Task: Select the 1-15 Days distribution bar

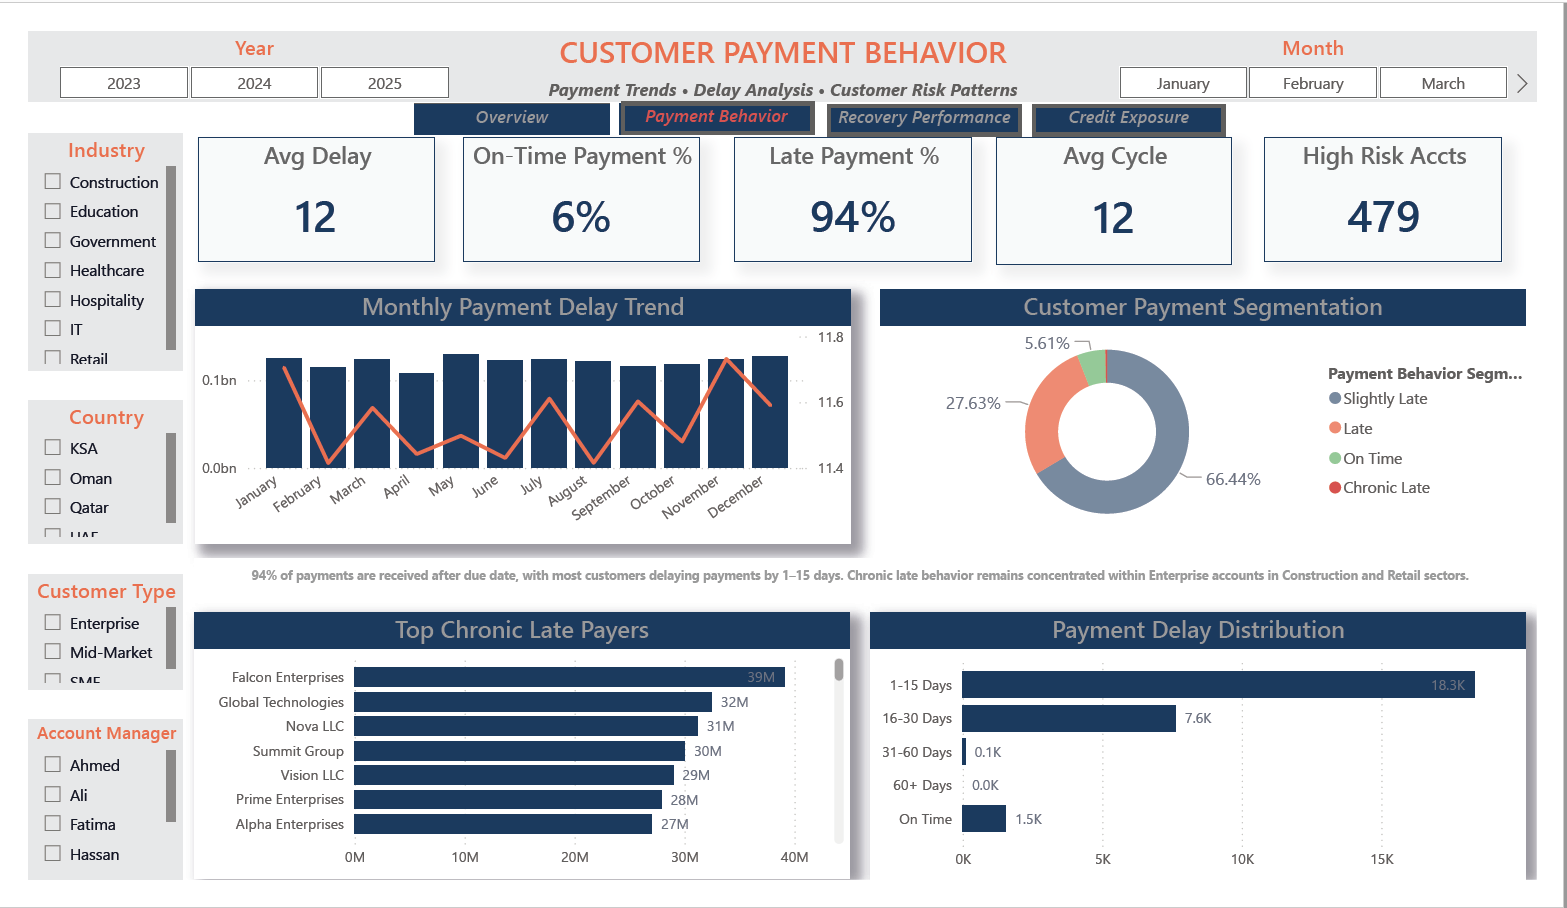Action: click(x=1218, y=685)
